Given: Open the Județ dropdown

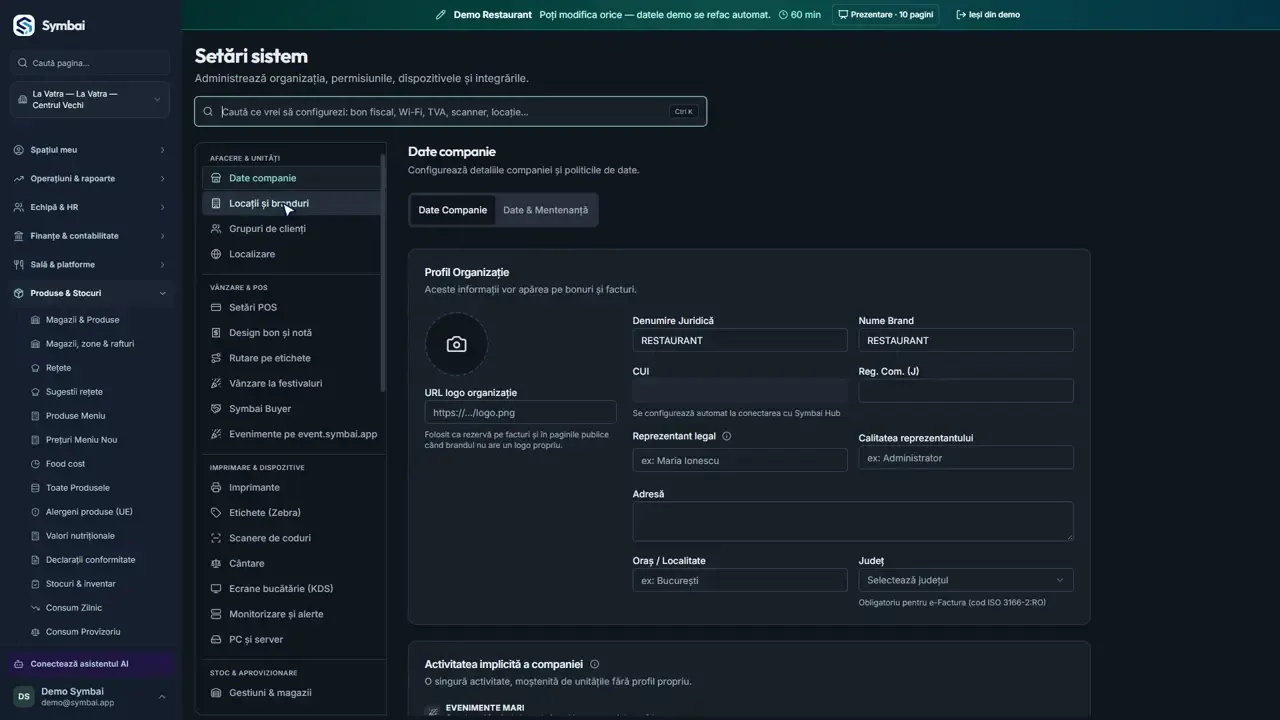Looking at the screenshot, I should pyautogui.click(x=966, y=580).
